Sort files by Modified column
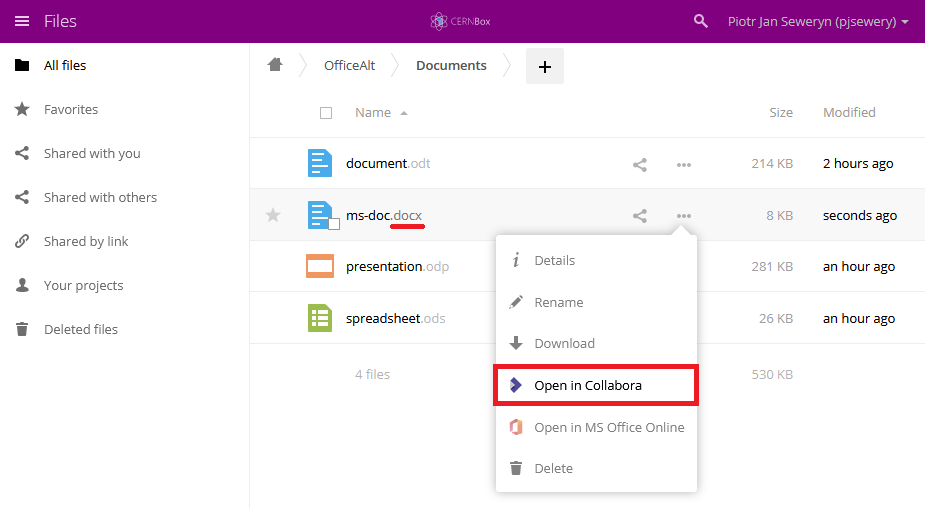This screenshot has height=508, width=925. point(849,113)
